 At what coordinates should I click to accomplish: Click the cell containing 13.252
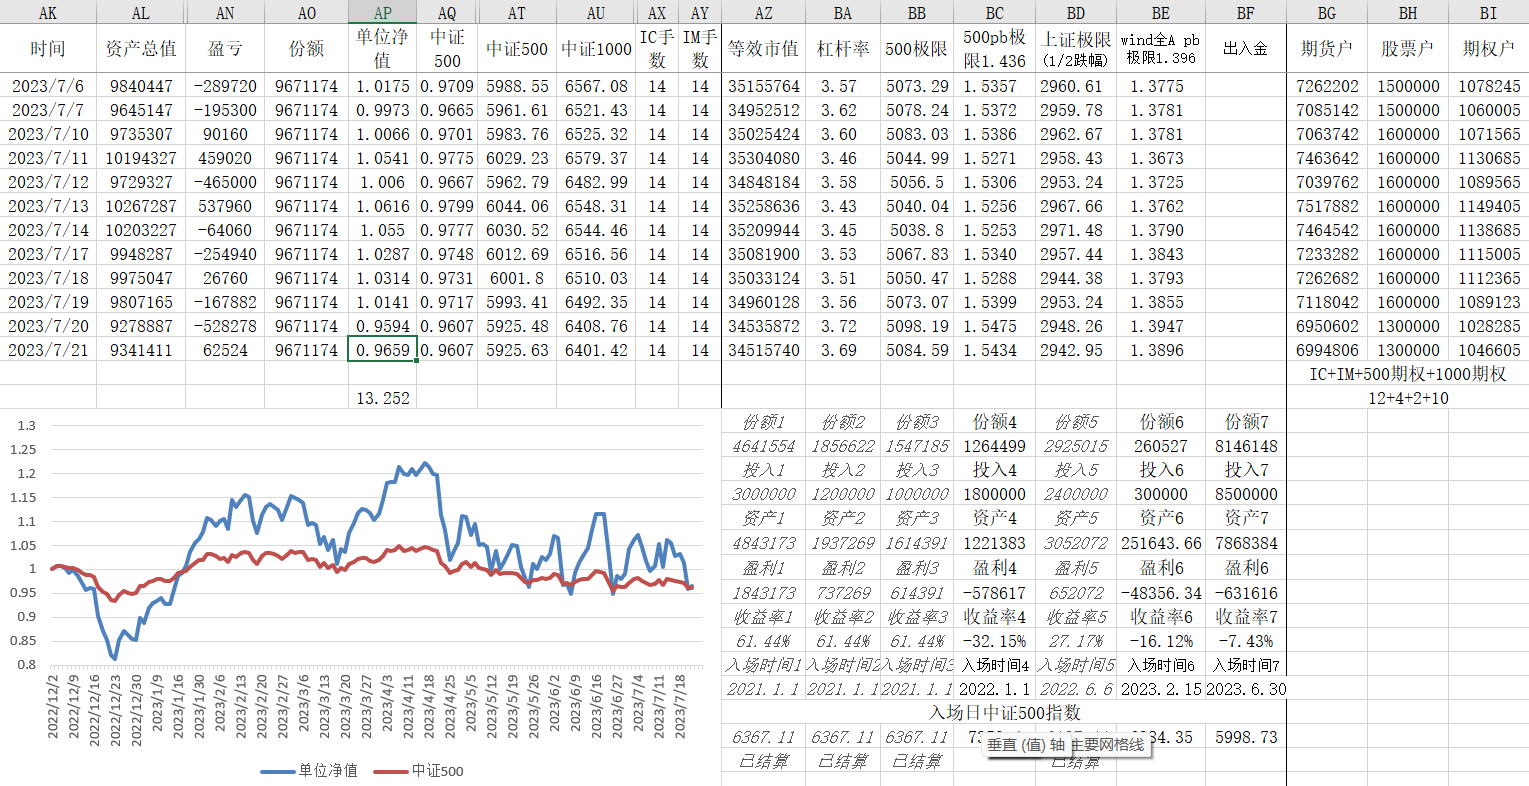(x=382, y=398)
